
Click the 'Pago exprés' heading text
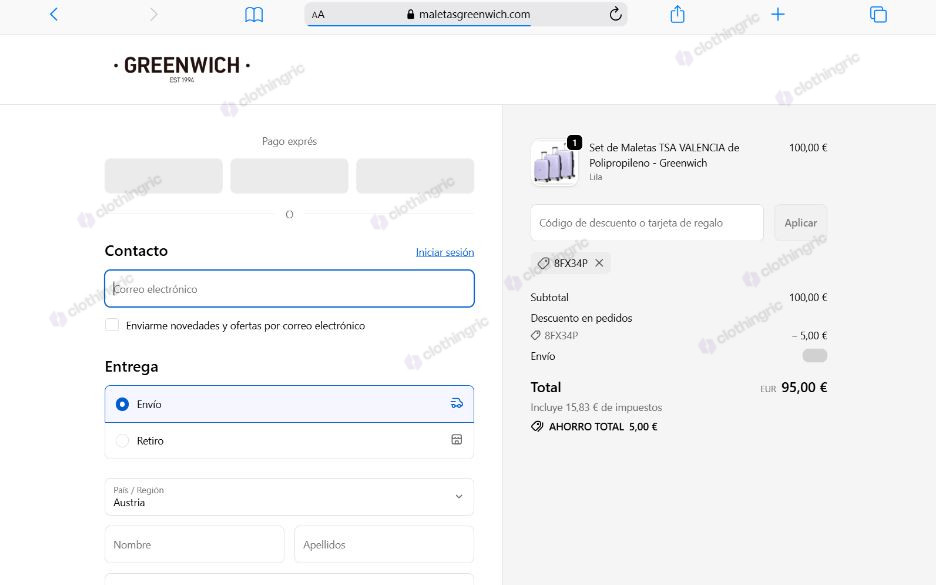coord(290,141)
